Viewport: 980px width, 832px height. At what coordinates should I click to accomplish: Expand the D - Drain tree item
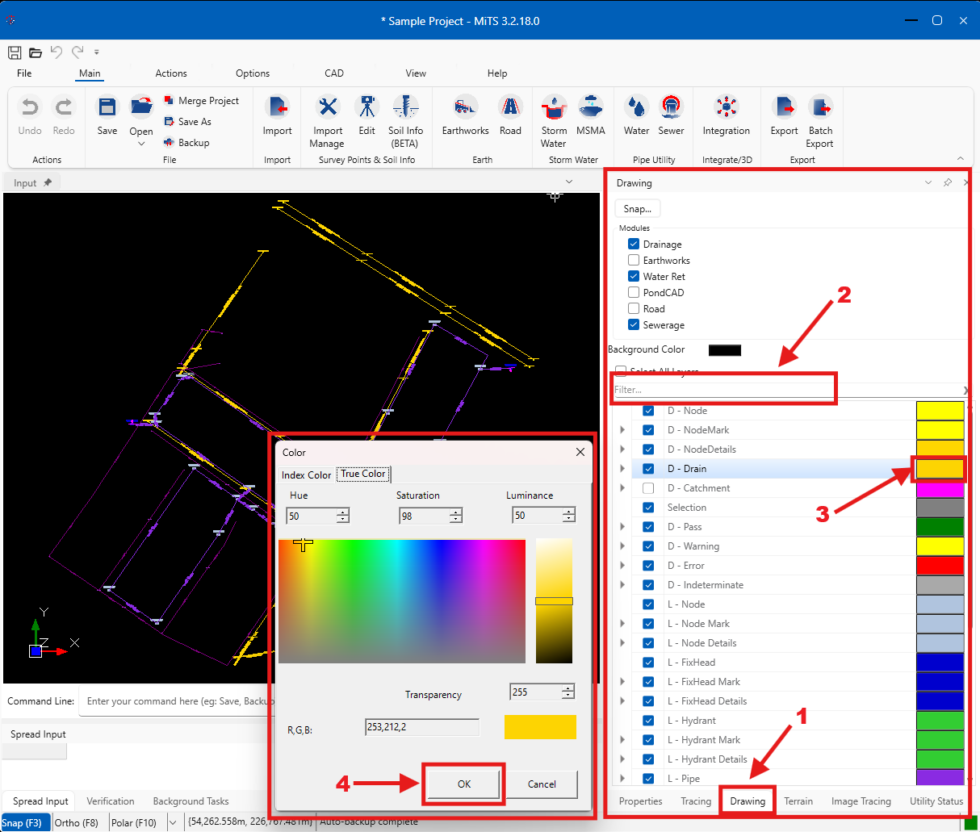[624, 468]
